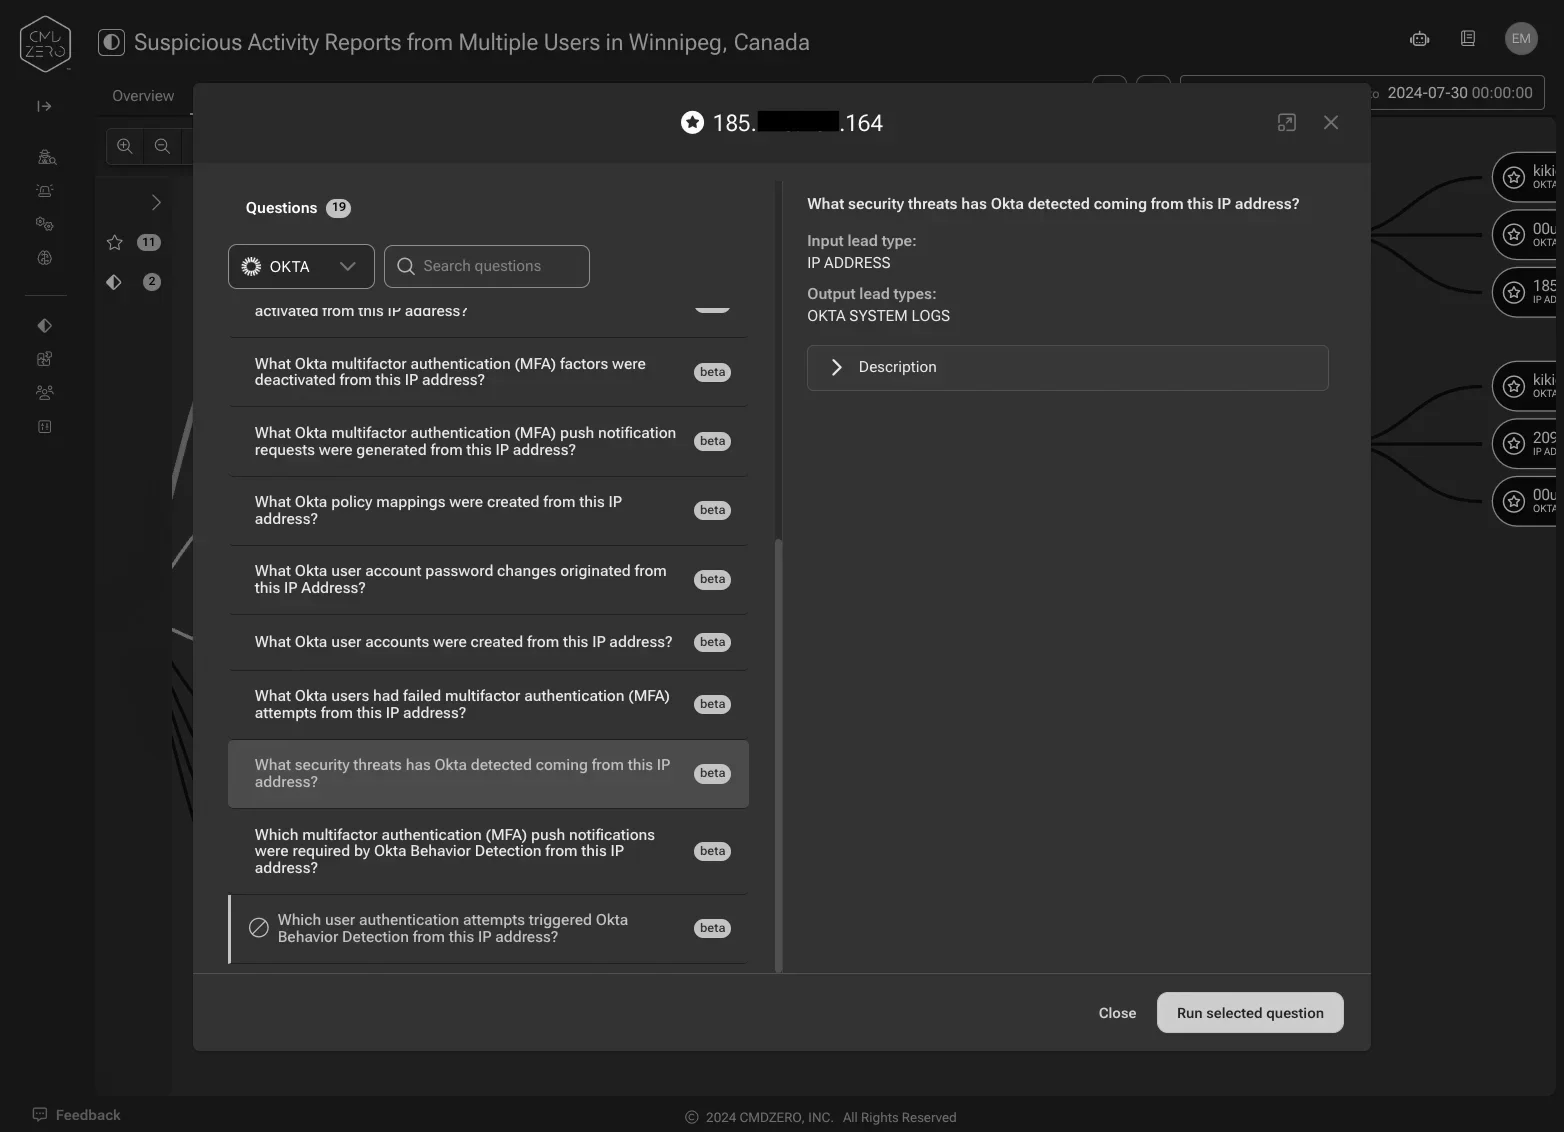Expand the side panel chevron arrow
Viewport: 1564px width, 1132px height.
coord(156,202)
